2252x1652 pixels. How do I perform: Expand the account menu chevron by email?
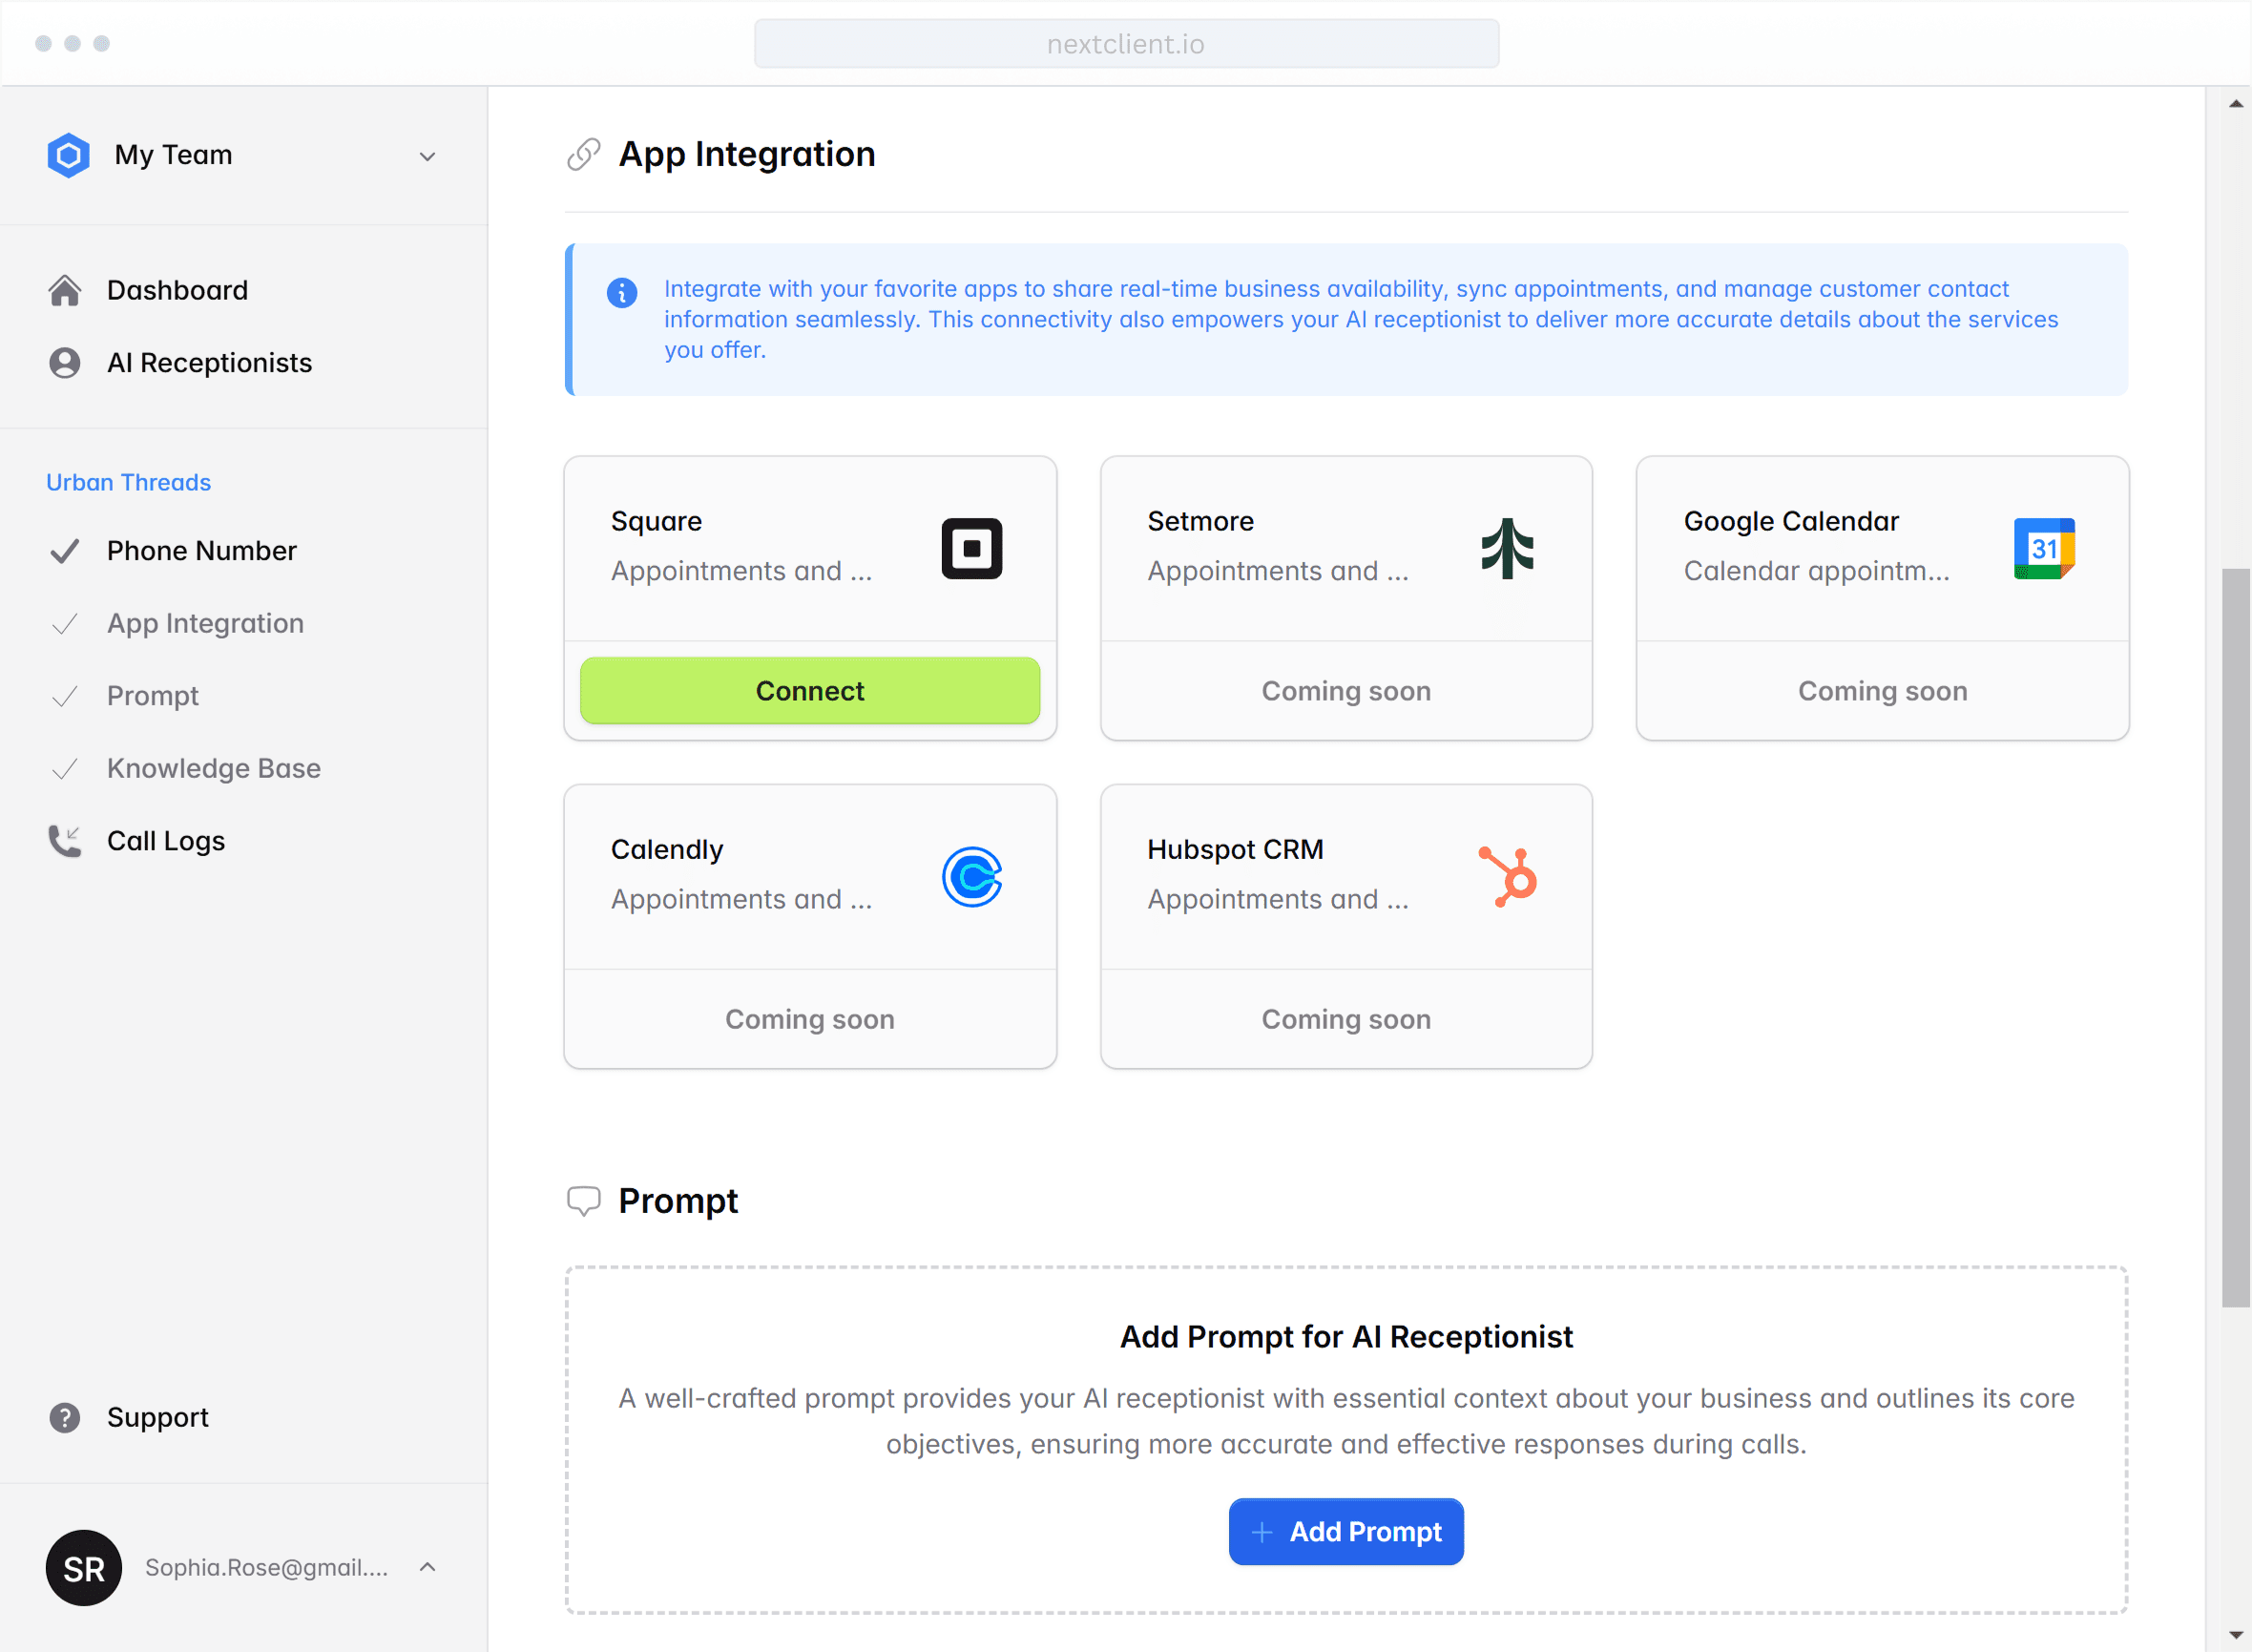427,1567
